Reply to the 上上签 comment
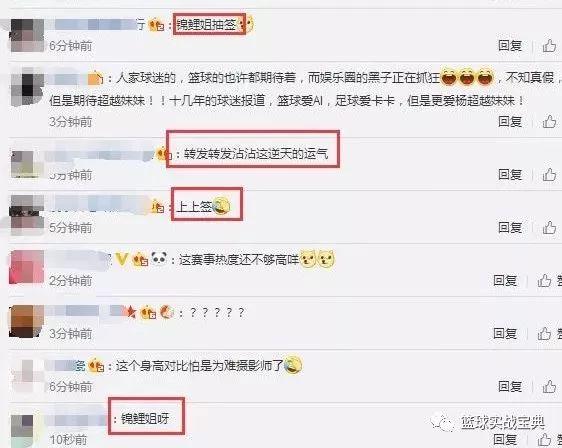 point(510,228)
